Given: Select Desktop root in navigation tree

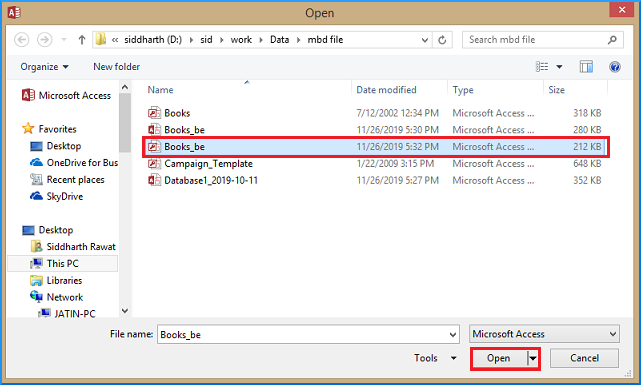Looking at the screenshot, I should pyautogui.click(x=47, y=230).
